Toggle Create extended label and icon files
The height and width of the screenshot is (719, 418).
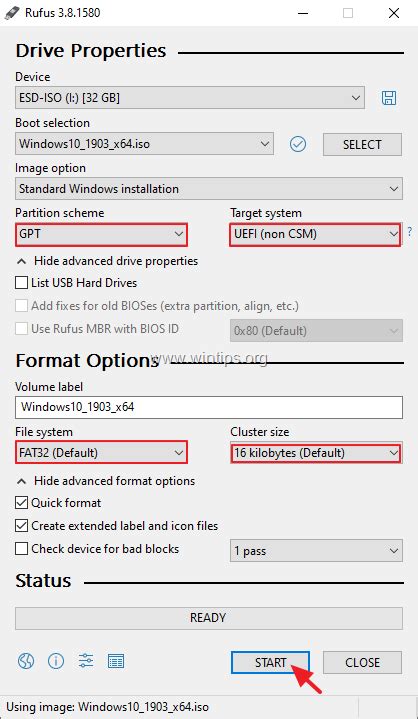21,526
